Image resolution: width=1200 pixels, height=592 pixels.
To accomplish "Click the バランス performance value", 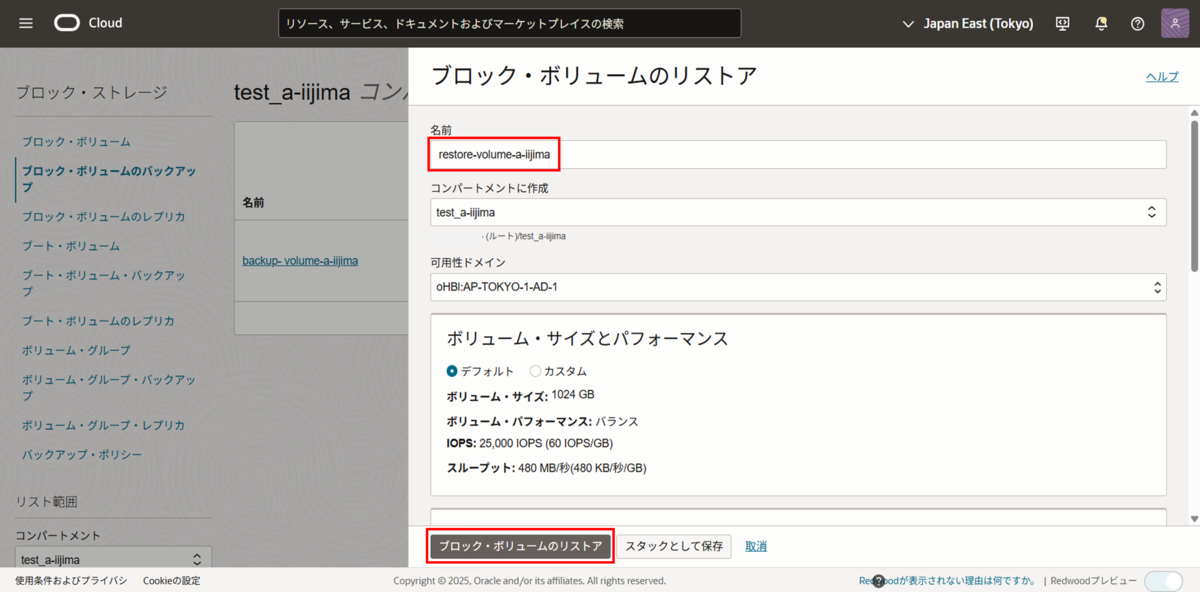I will pos(617,421).
